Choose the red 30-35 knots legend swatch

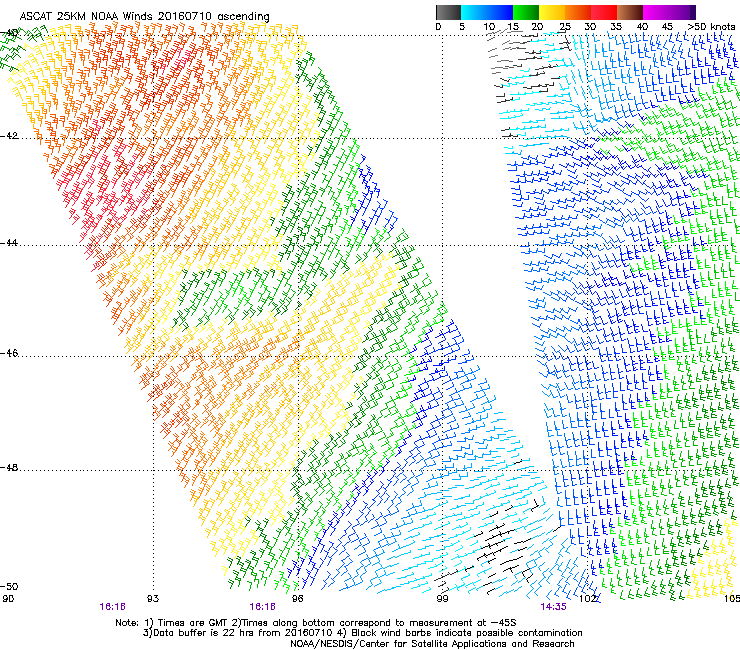click(604, 12)
